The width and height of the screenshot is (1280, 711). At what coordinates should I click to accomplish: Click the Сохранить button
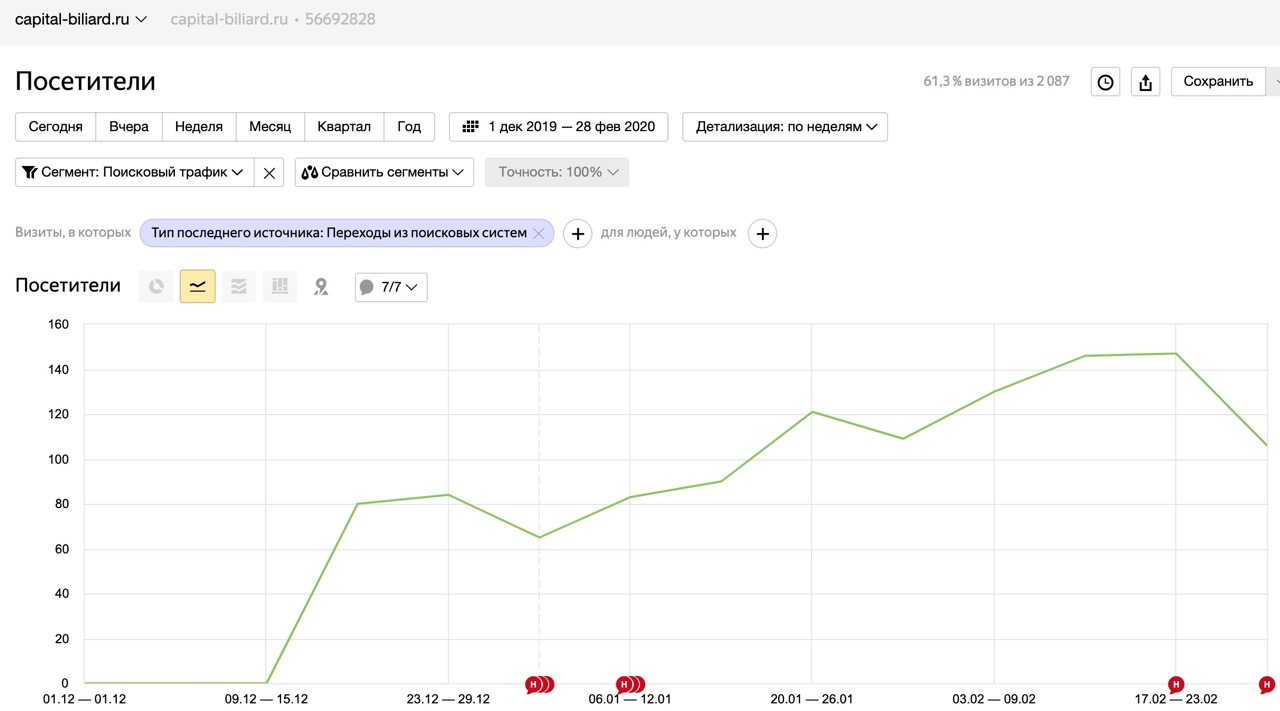tap(1218, 82)
